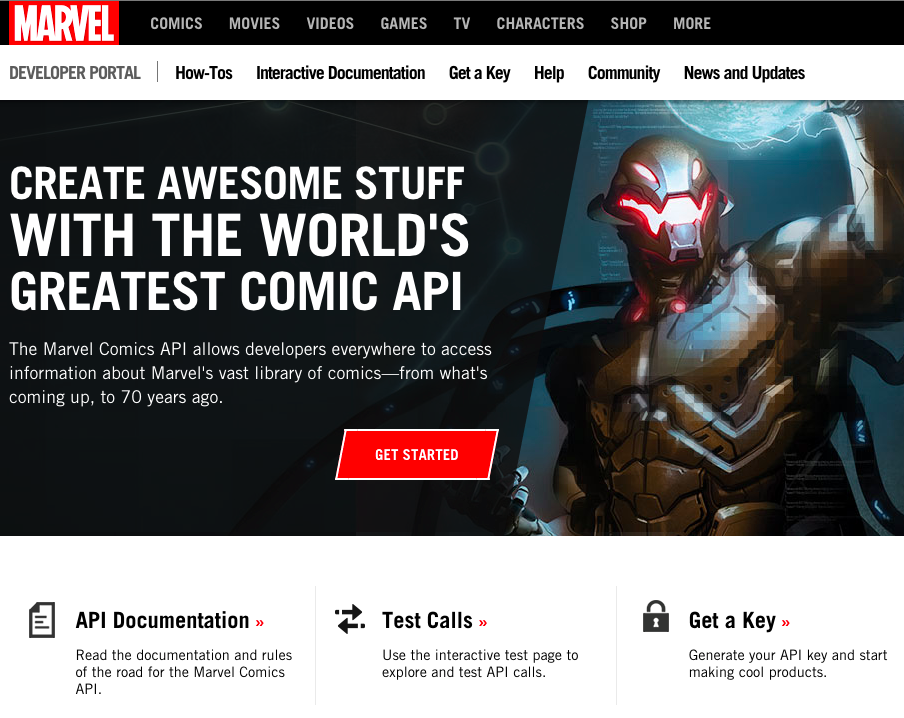Select TV in the top navigation
Image resolution: width=904 pixels, height=718 pixels.
(462, 24)
